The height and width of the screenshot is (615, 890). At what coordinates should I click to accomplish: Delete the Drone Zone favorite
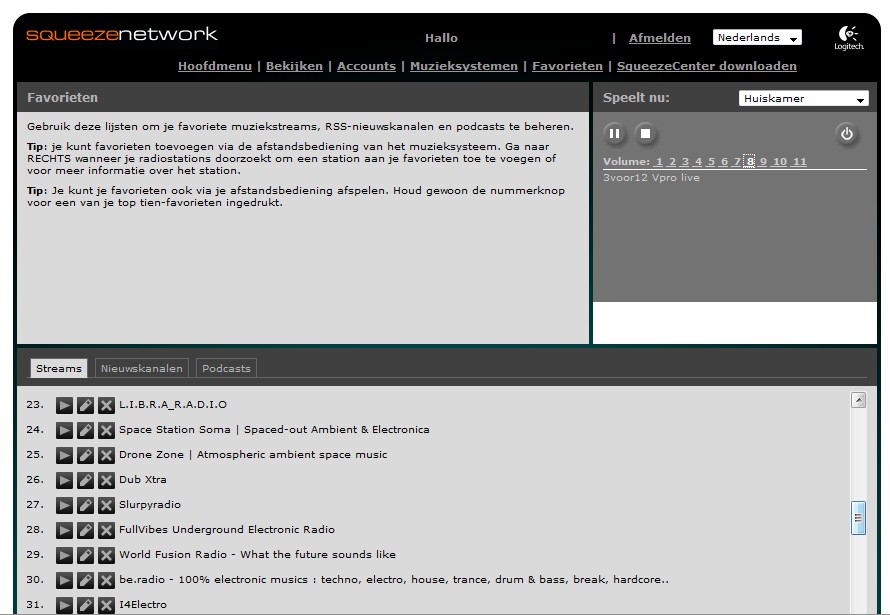point(106,455)
